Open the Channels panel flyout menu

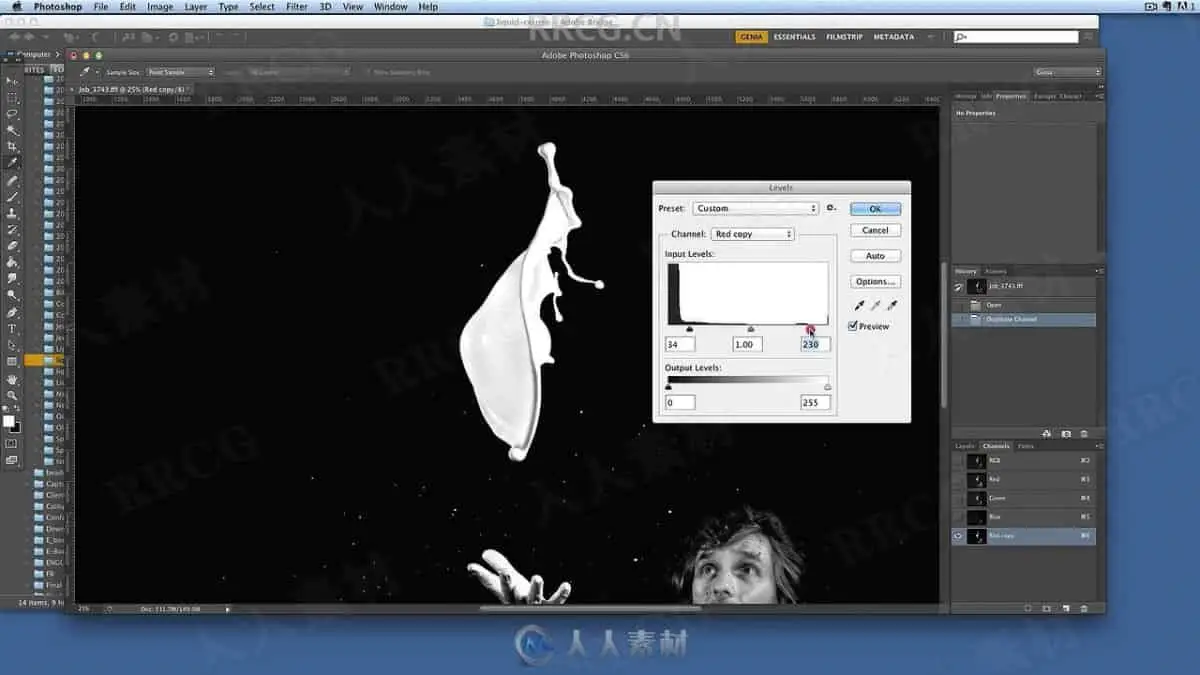tap(1100, 446)
